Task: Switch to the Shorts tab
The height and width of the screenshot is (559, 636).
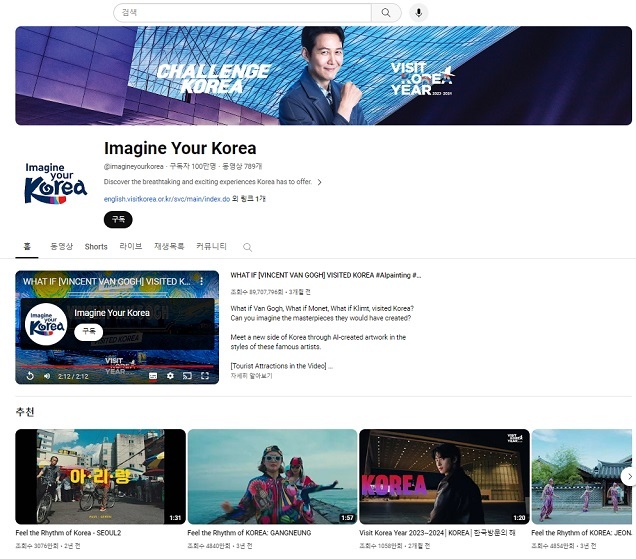Action: coord(96,247)
